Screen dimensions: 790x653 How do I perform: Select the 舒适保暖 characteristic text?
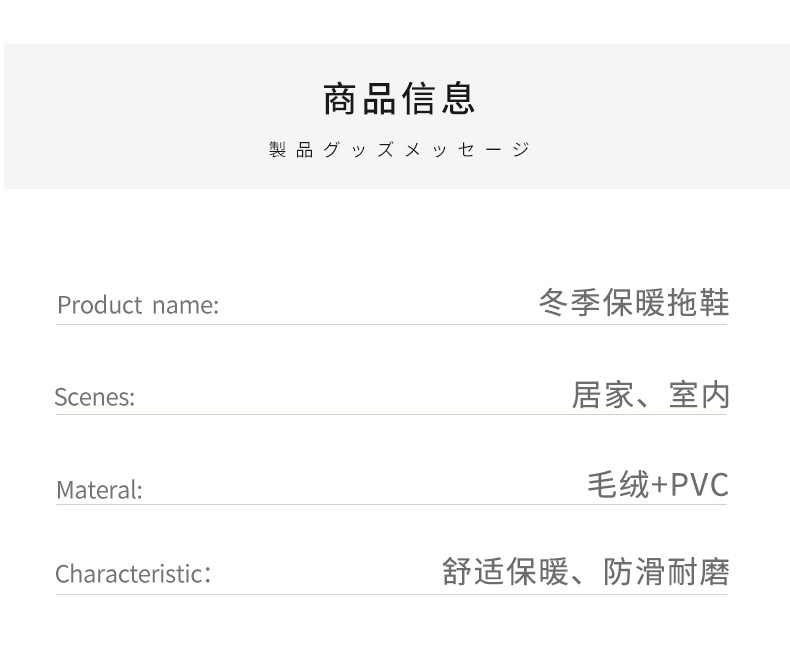505,571
